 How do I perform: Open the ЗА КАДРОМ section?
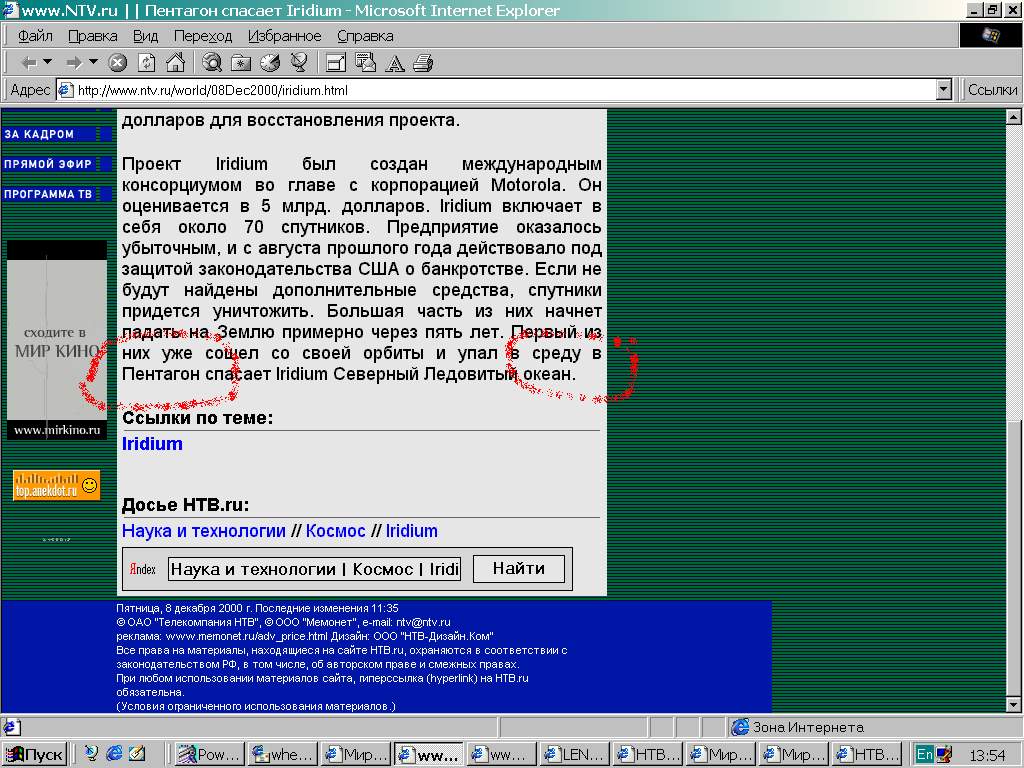(57, 134)
